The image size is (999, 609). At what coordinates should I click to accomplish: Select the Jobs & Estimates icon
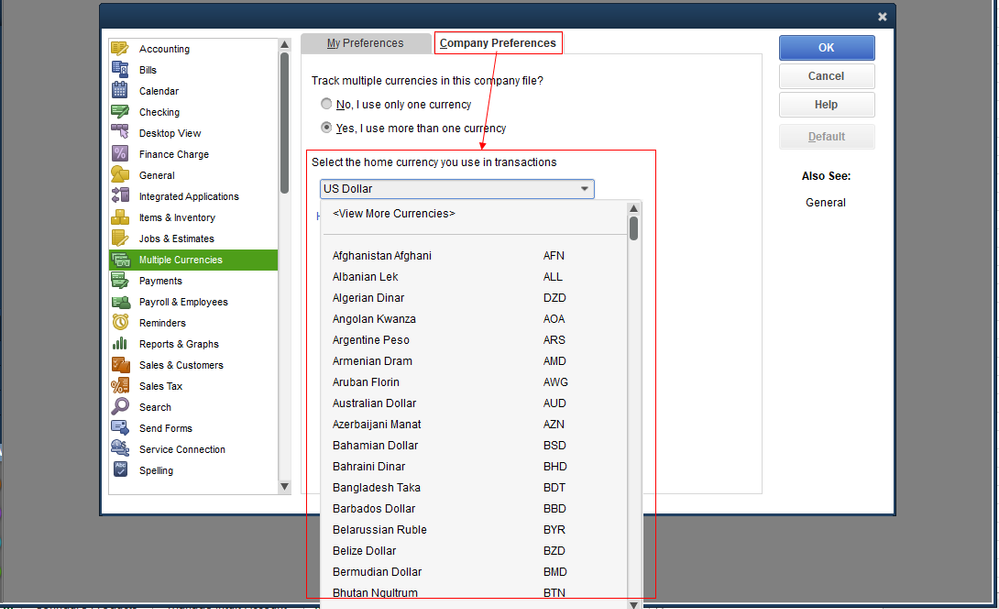click(120, 238)
